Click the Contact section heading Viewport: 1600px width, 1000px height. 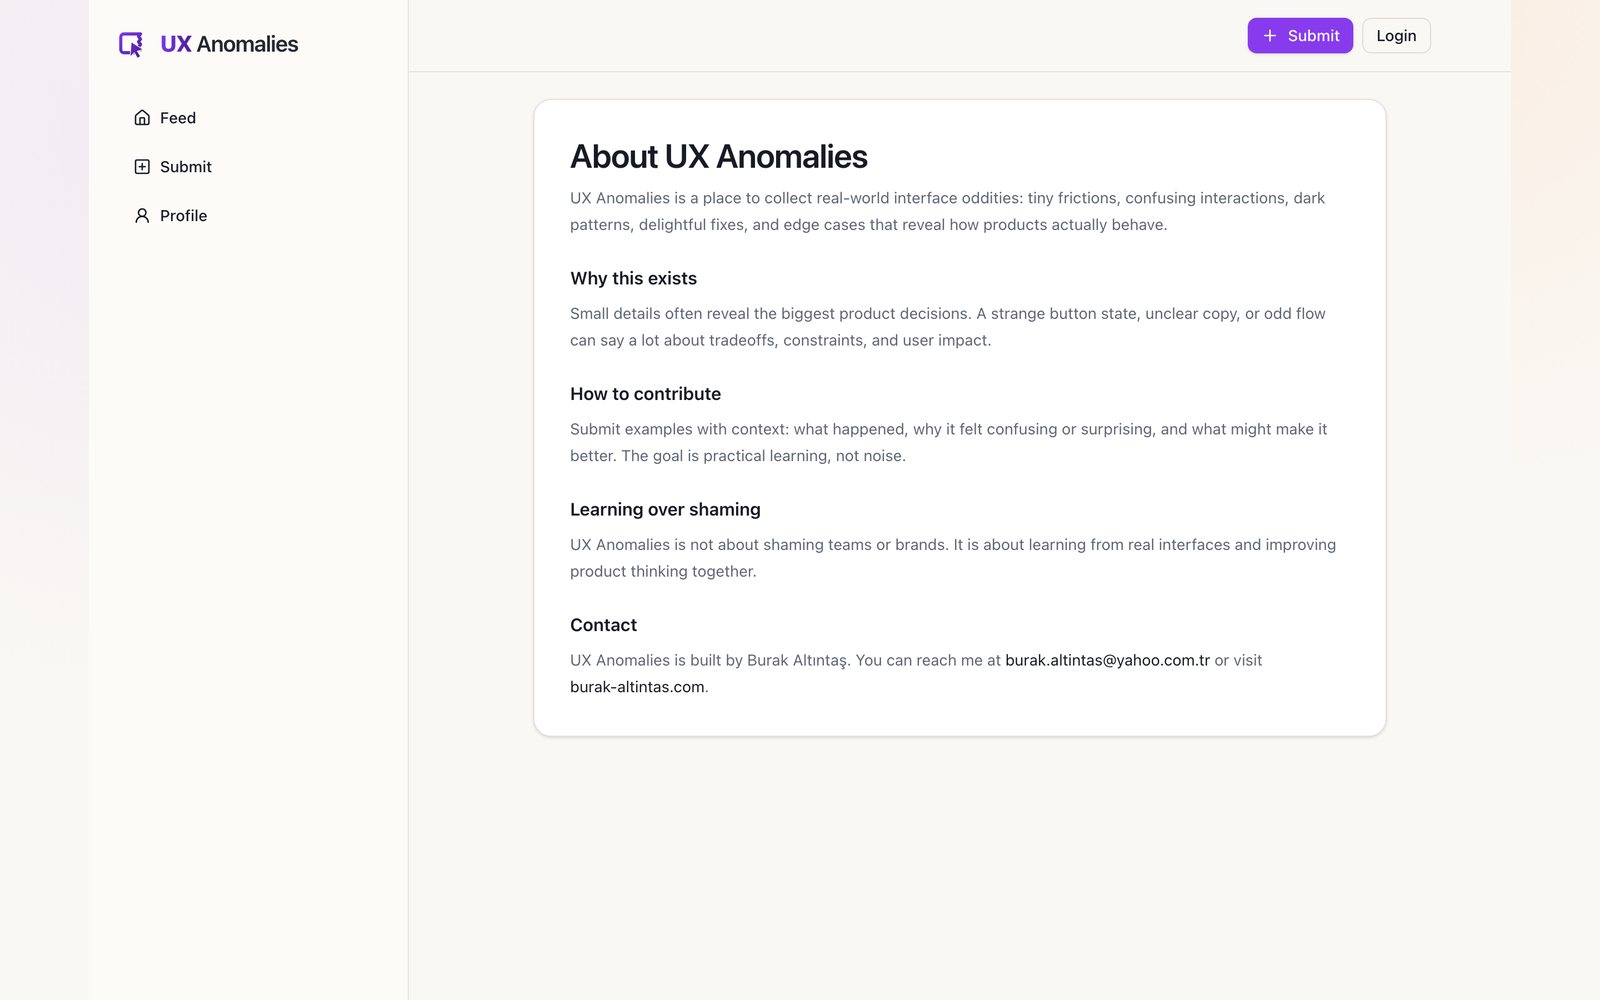(x=603, y=625)
